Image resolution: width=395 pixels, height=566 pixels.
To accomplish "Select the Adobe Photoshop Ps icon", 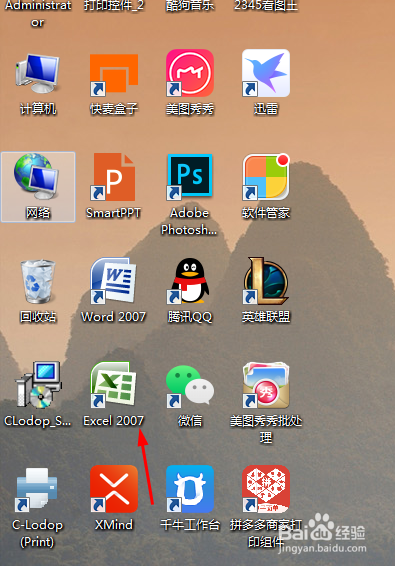I will pos(190,177).
